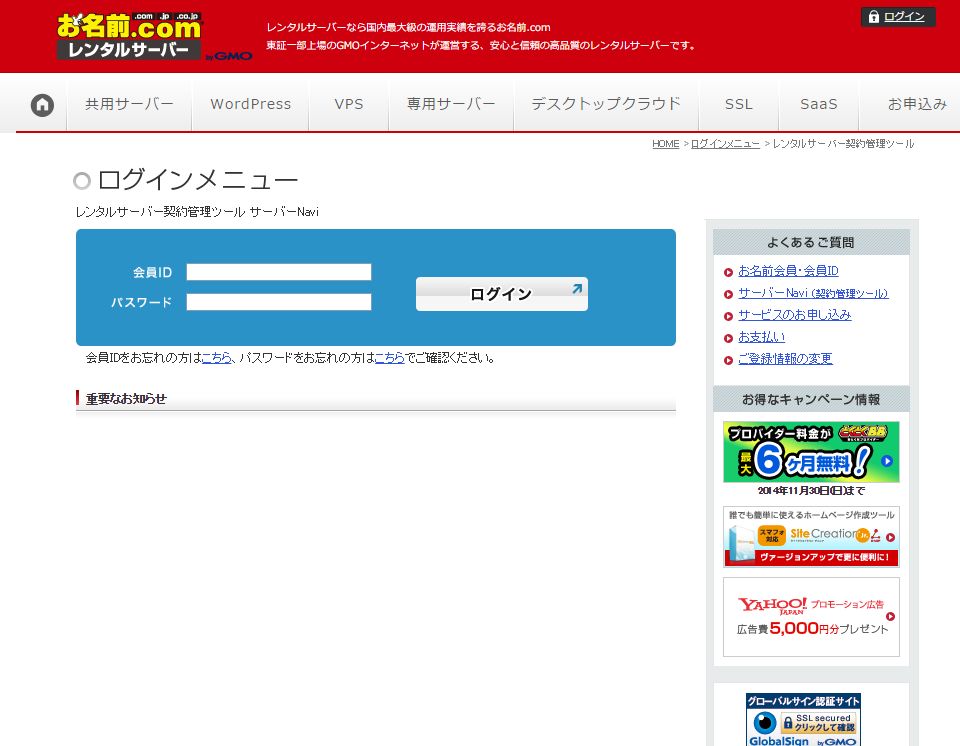The width and height of the screenshot is (960, 746).
Task: Click the home icon in navigation bar
Action: click(42, 105)
